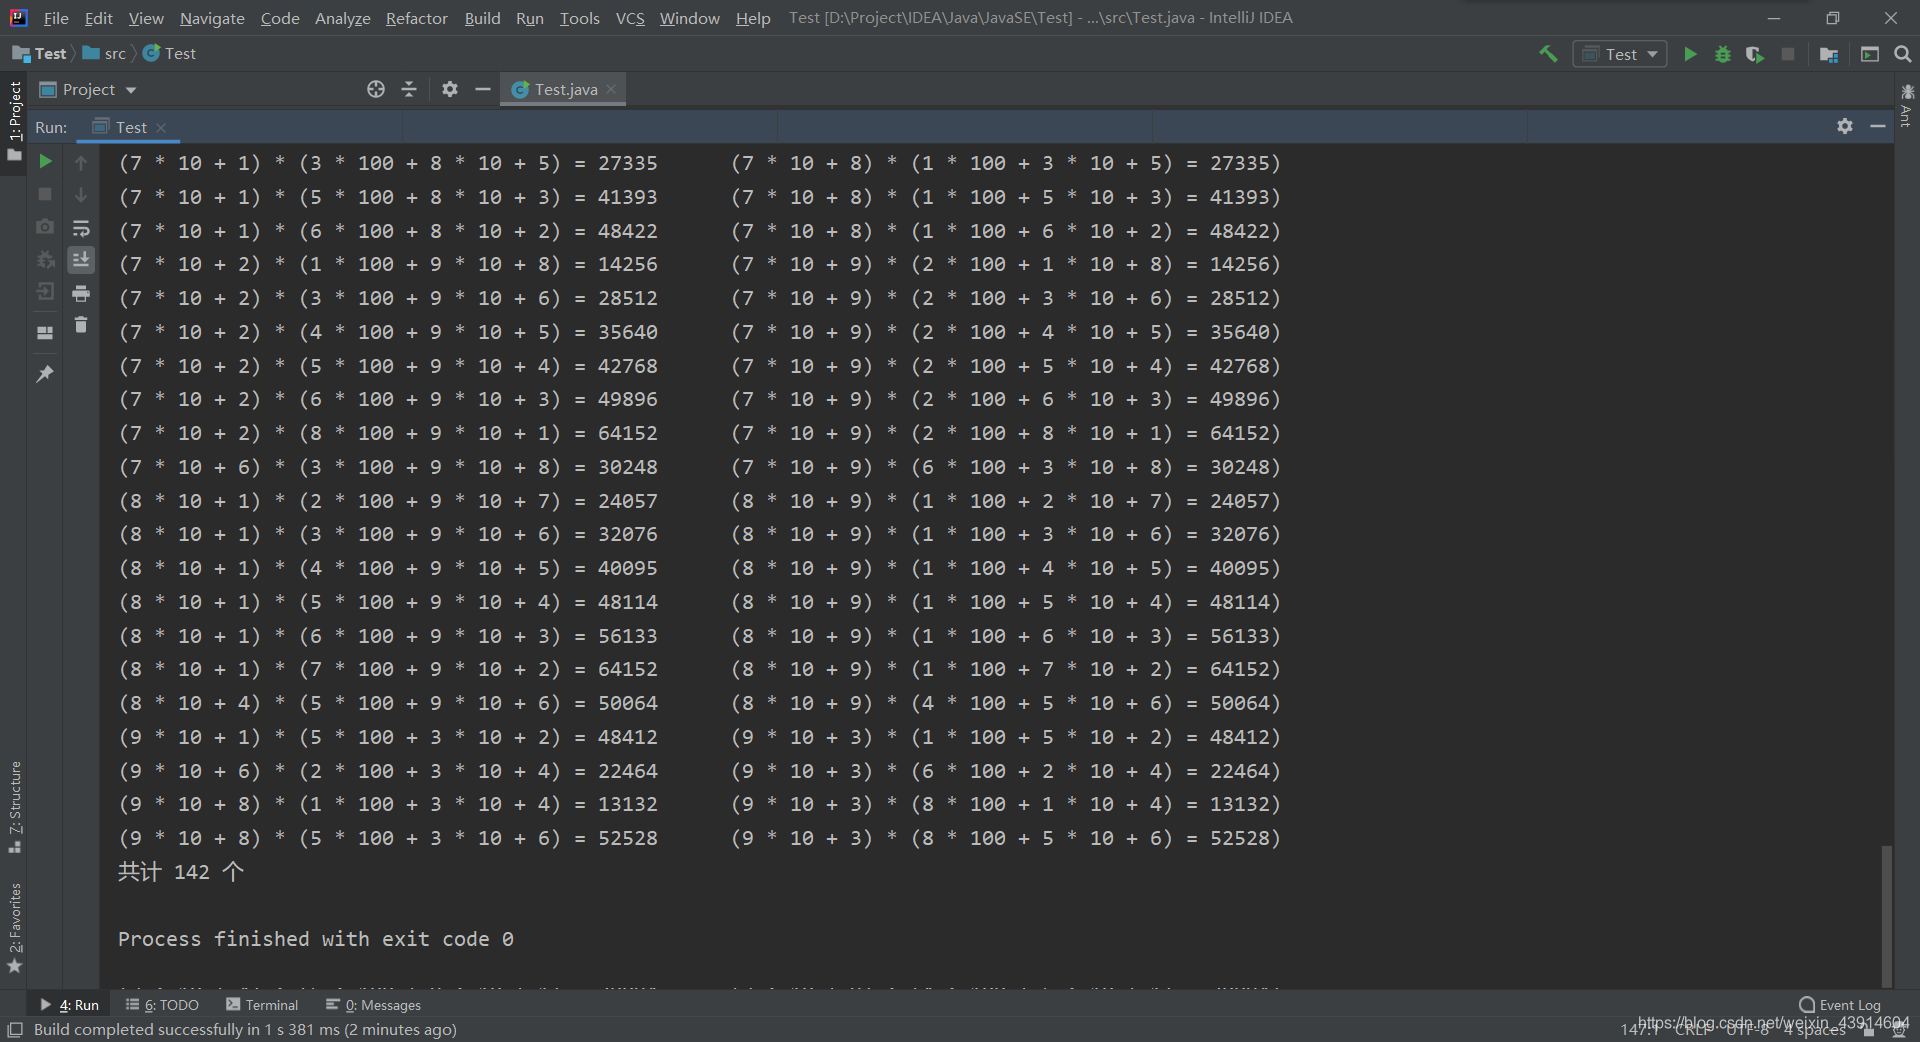Start debugging with the bug icon
The image size is (1920, 1042).
tap(1723, 54)
